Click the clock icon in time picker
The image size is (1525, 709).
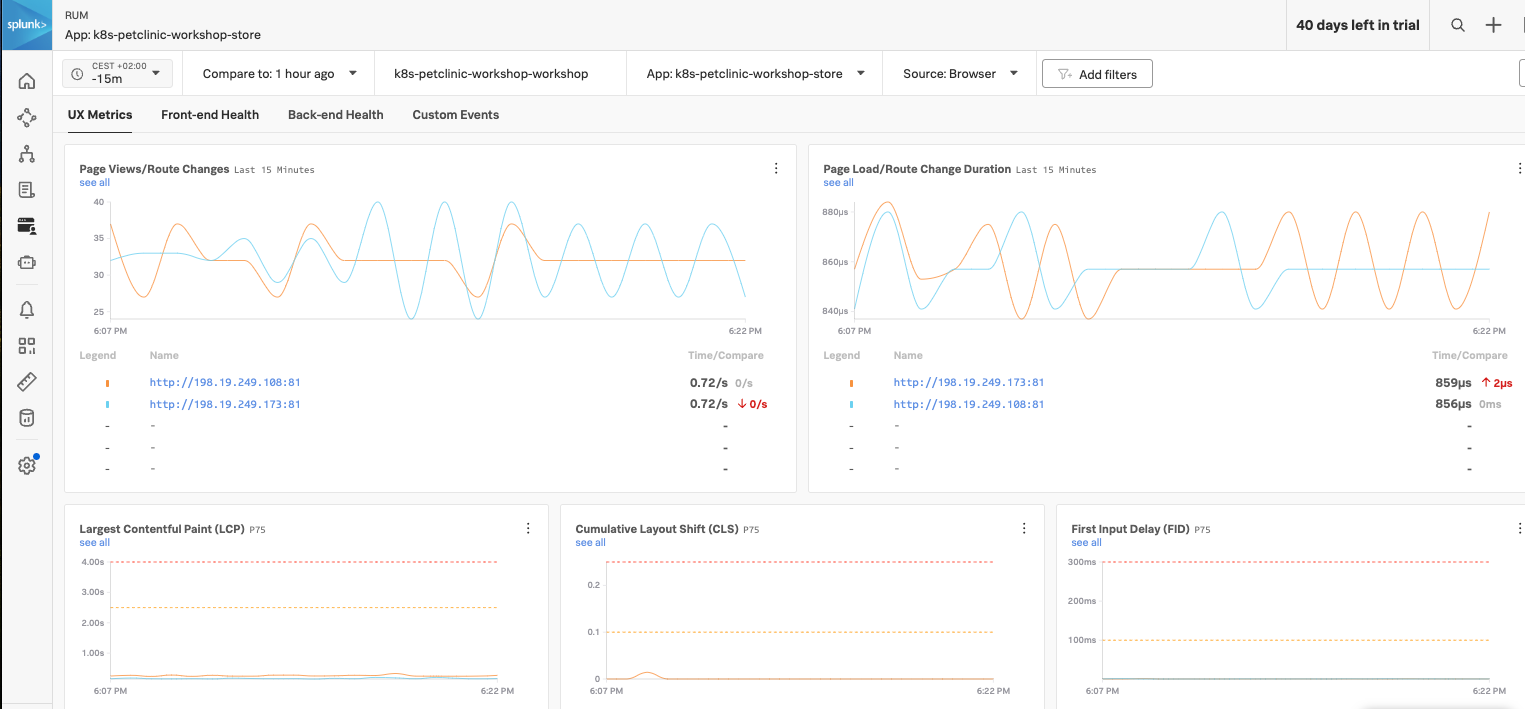pos(77,74)
